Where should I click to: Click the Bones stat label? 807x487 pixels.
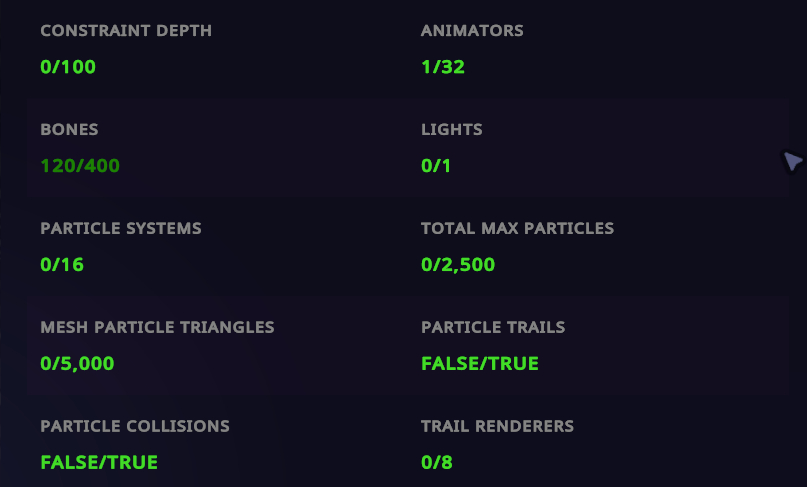(69, 130)
